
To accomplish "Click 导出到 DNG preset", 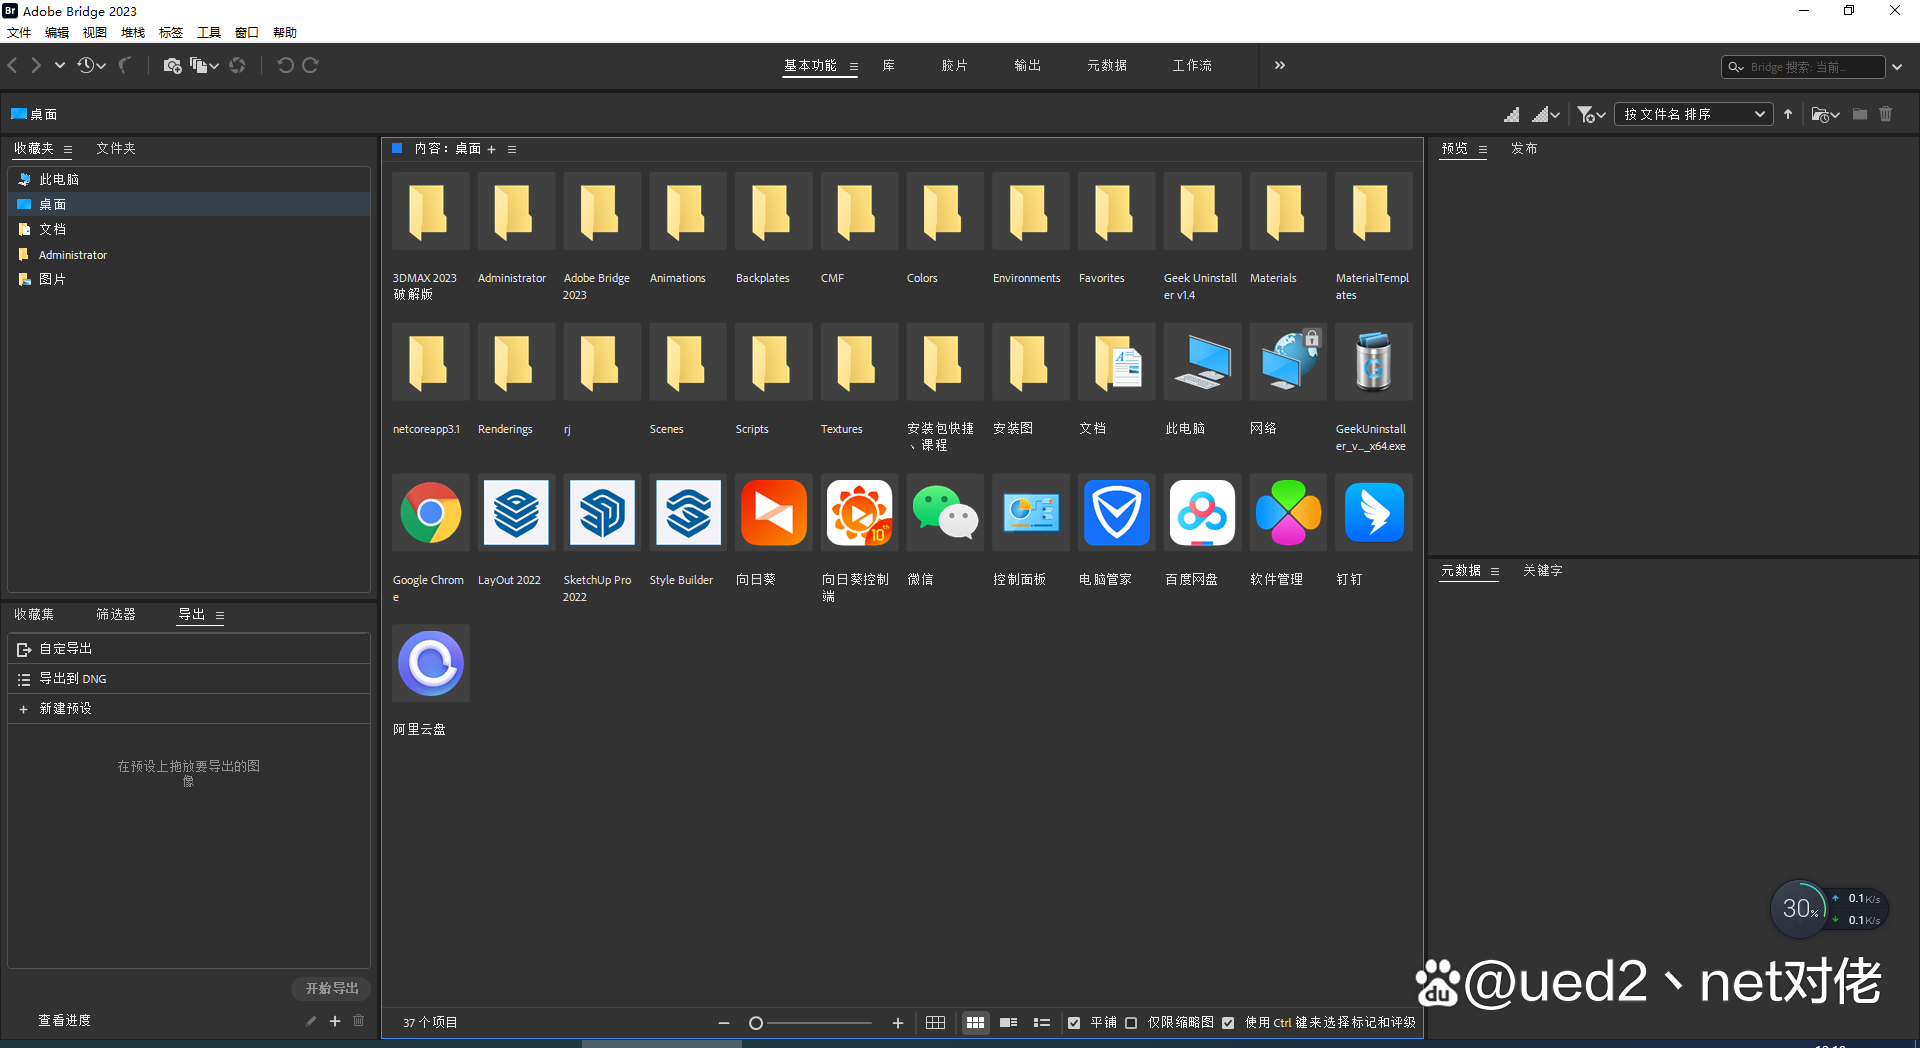I will [x=189, y=678].
